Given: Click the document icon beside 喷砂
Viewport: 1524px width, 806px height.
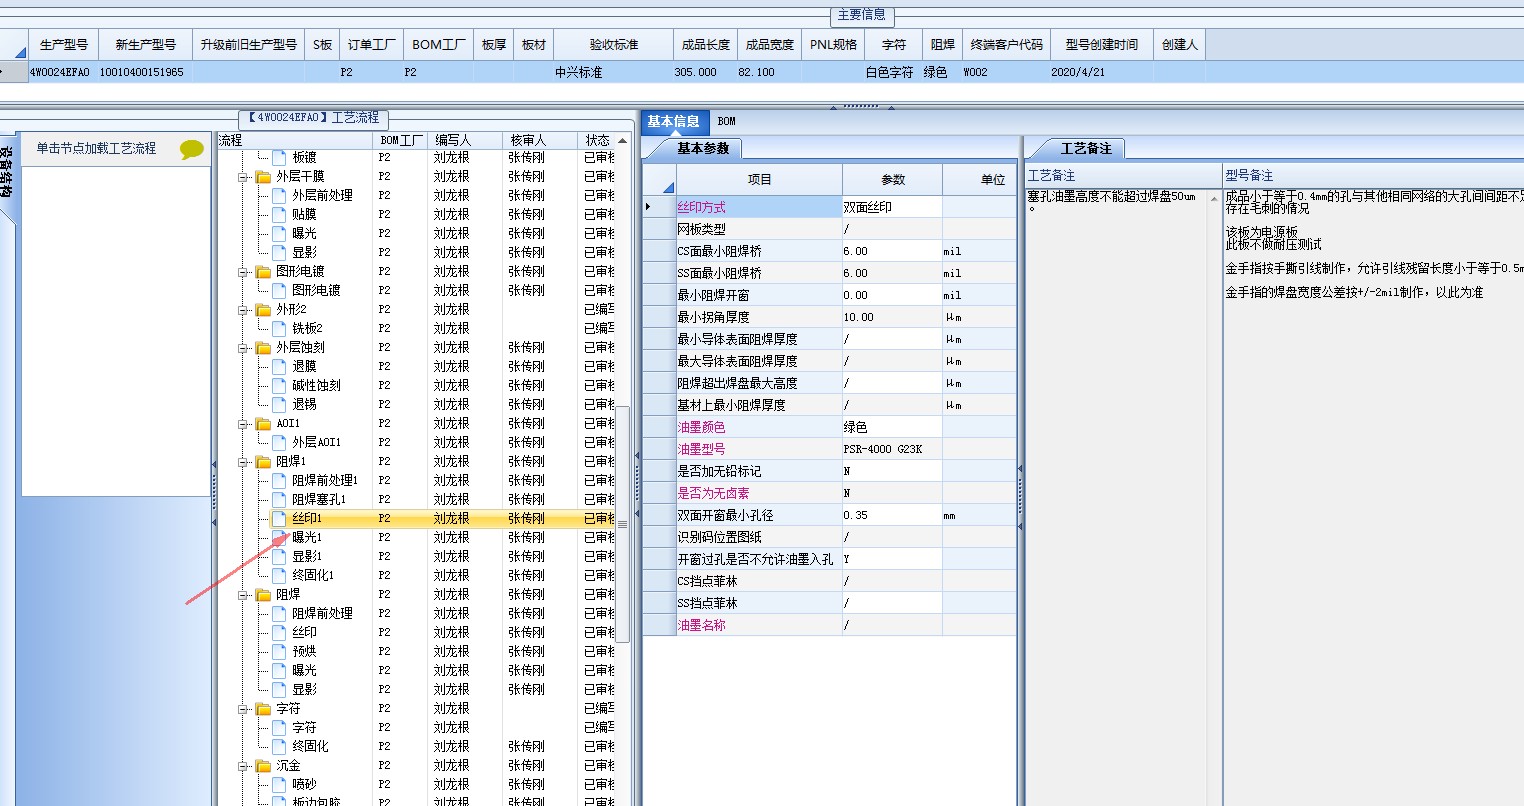Looking at the screenshot, I should [280, 784].
